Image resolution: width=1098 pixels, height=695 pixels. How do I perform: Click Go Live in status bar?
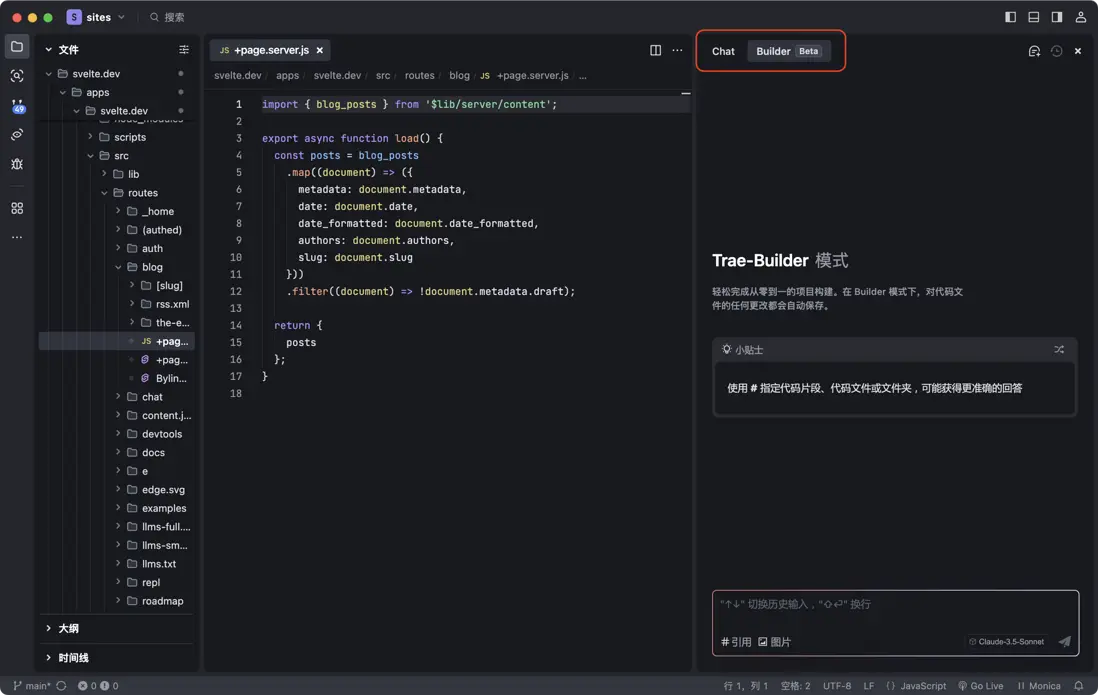[x=980, y=686]
